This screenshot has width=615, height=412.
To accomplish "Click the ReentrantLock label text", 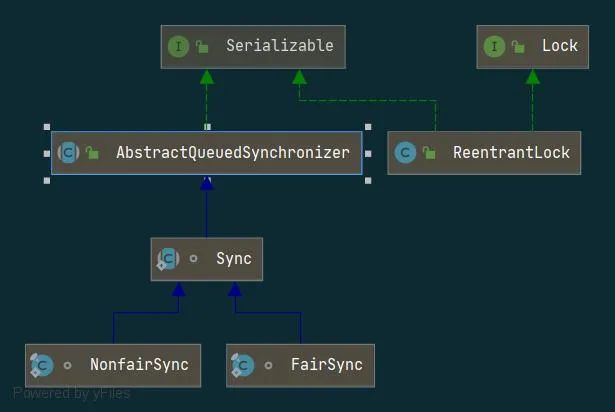I will pyautogui.click(x=511, y=153).
